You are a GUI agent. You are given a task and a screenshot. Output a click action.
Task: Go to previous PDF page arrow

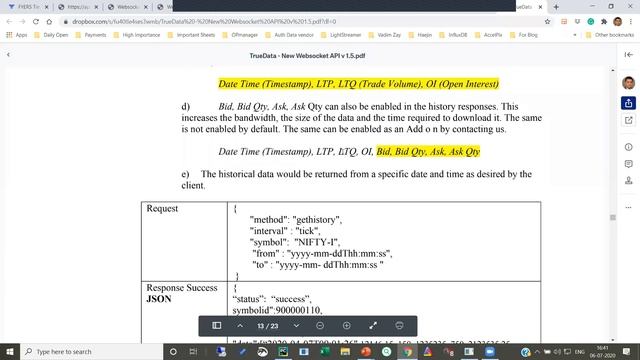point(240,325)
